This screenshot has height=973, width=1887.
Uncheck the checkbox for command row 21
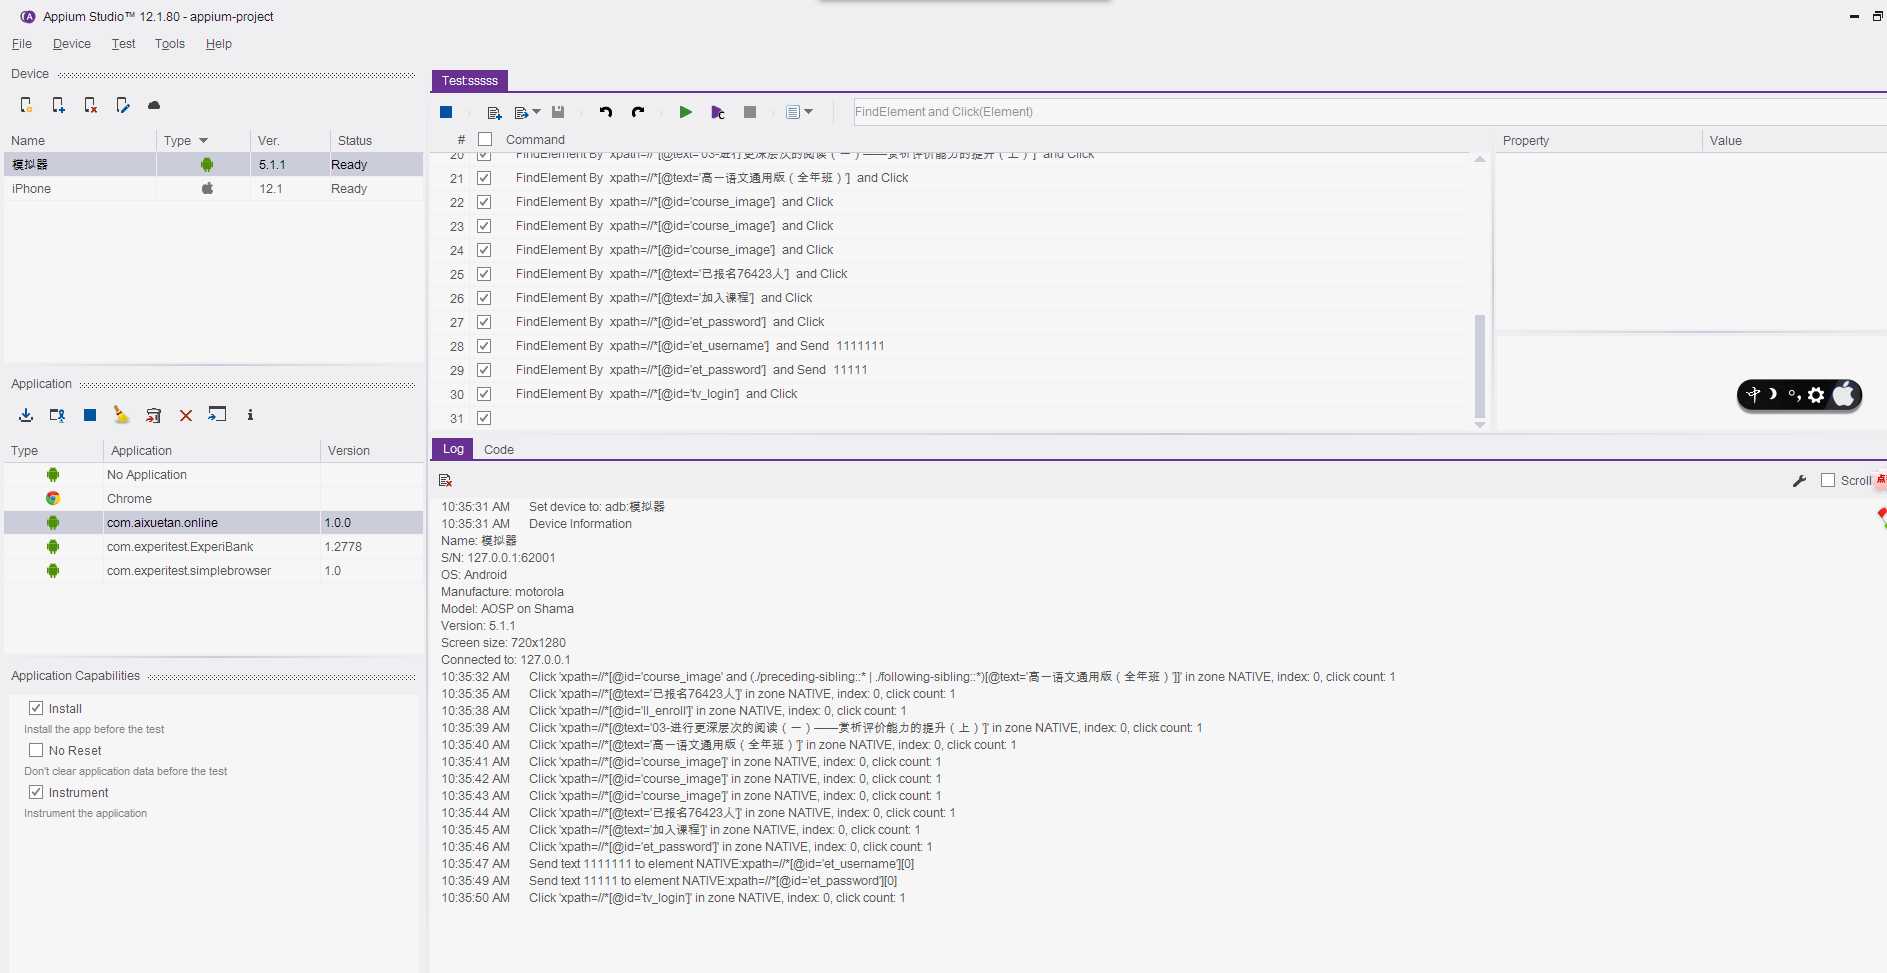click(484, 178)
